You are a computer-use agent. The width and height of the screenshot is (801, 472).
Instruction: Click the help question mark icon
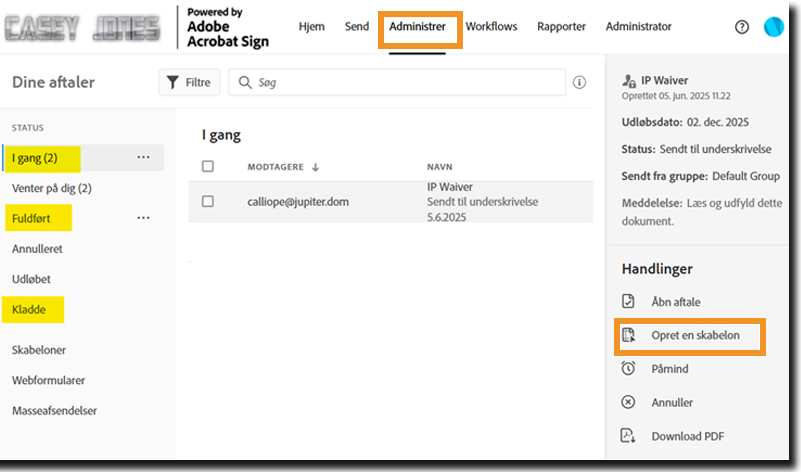(742, 27)
